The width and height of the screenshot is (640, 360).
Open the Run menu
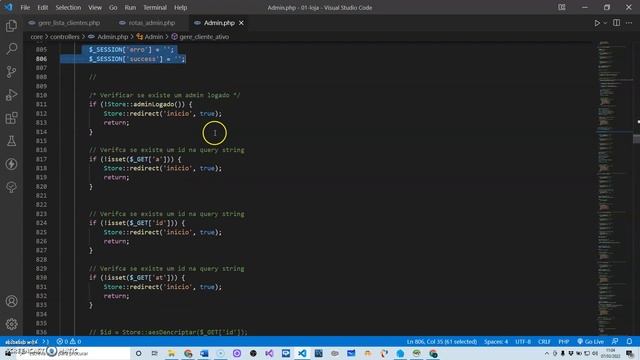[130, 7]
